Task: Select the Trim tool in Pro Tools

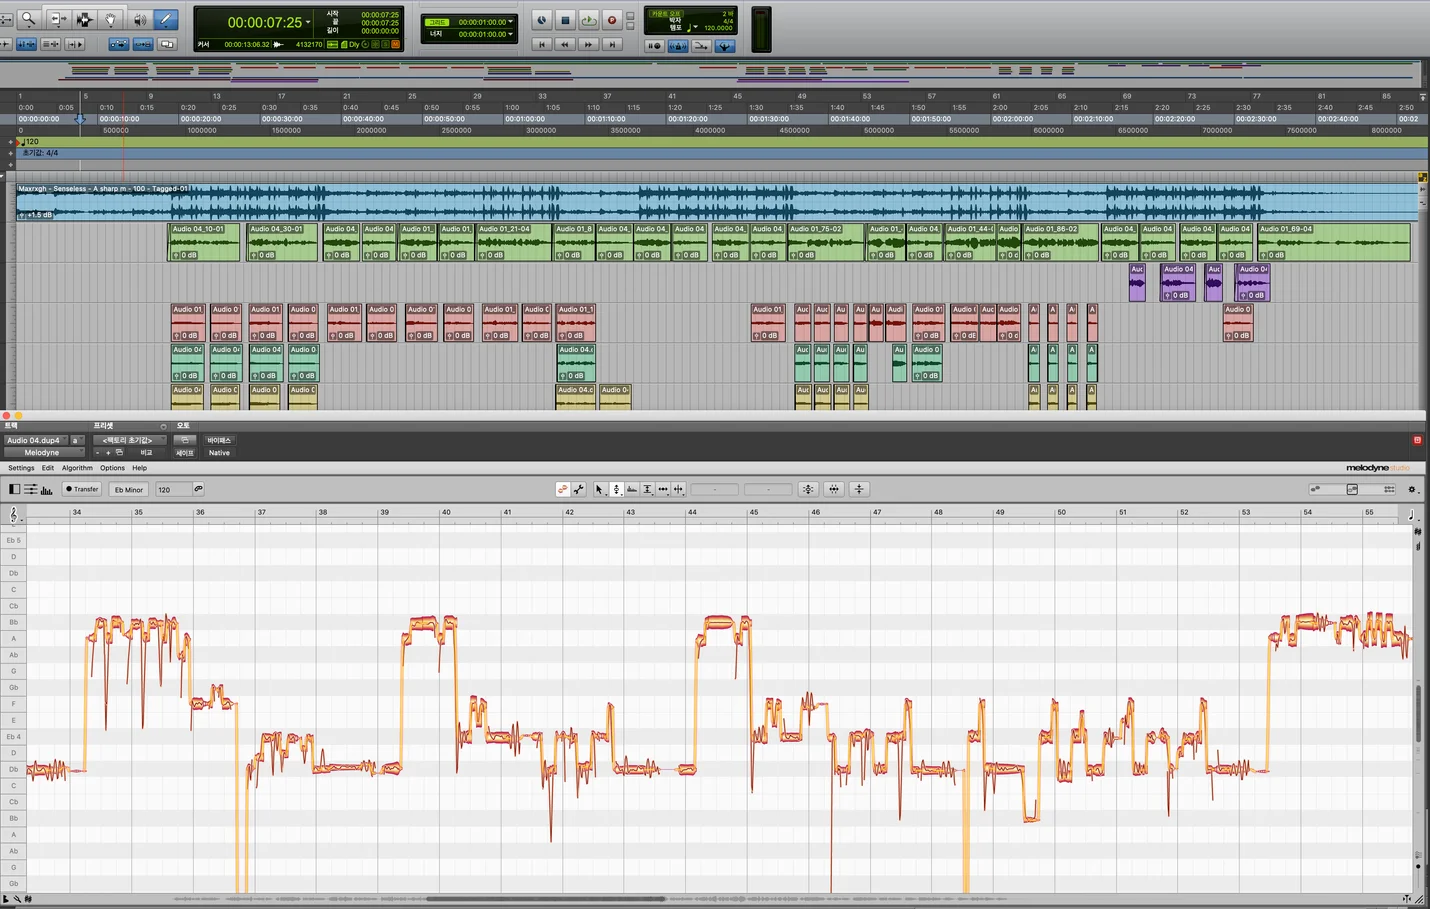Action: pos(58,19)
